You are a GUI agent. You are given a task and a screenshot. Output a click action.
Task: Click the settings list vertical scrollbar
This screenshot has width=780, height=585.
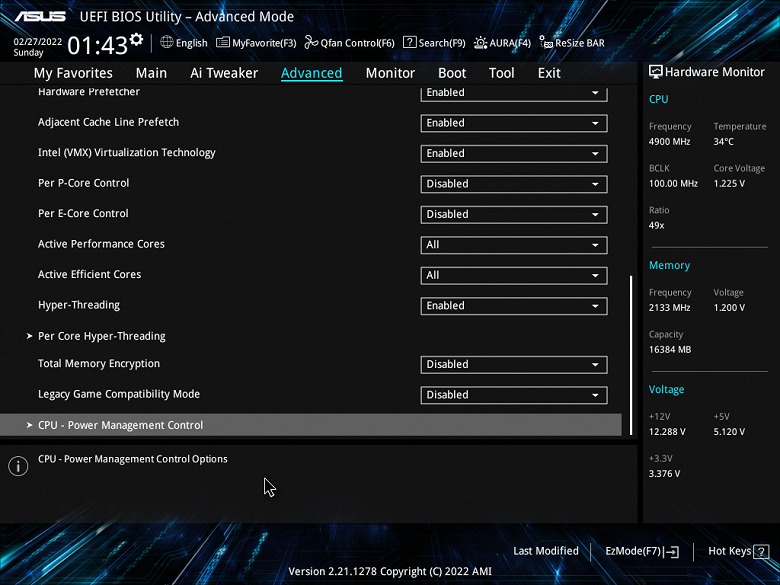[x=631, y=355]
